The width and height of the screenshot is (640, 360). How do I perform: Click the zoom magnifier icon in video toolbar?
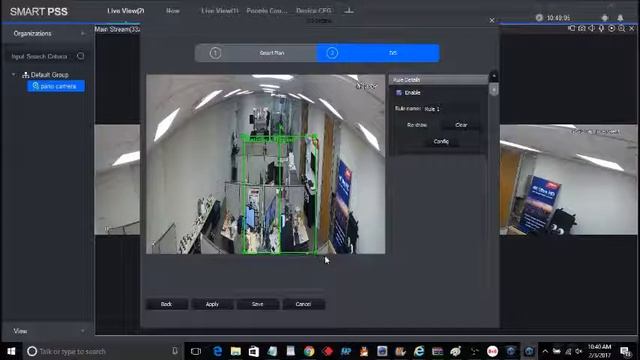point(621,28)
